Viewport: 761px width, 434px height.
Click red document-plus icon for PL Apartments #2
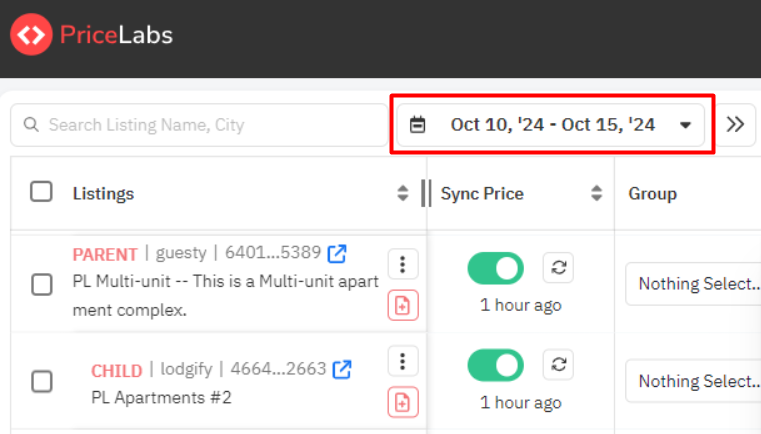click(403, 402)
